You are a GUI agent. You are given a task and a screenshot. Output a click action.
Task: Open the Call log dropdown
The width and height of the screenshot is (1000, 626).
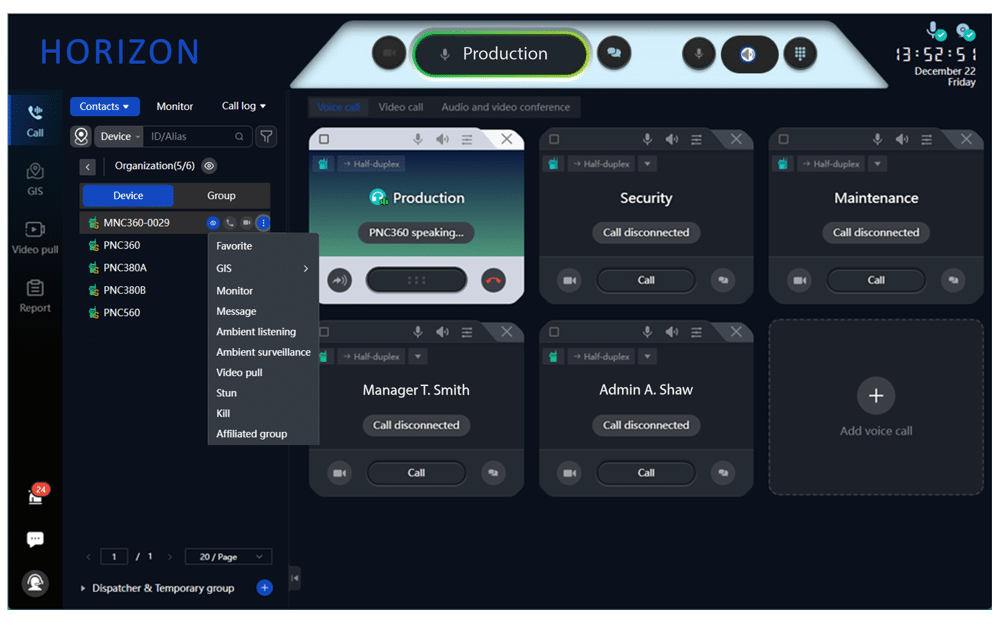tap(244, 106)
